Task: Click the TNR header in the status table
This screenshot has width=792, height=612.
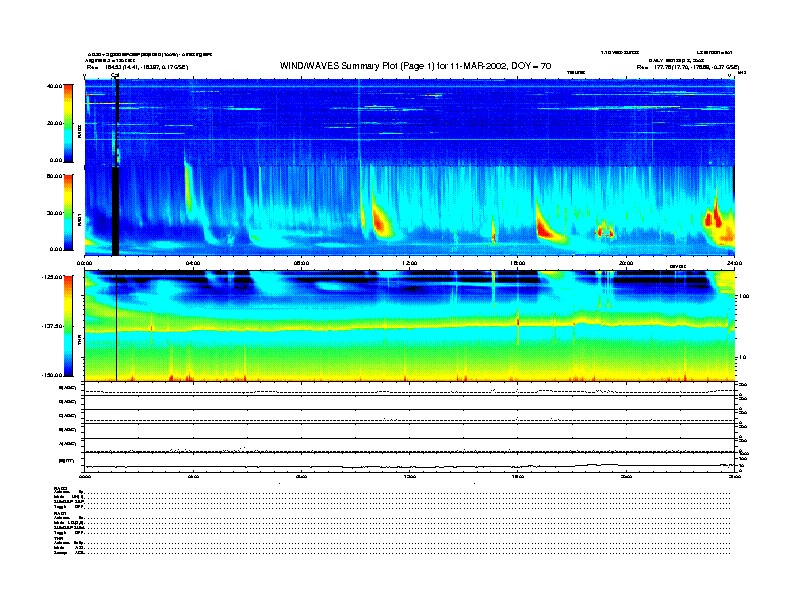Action: point(58,538)
